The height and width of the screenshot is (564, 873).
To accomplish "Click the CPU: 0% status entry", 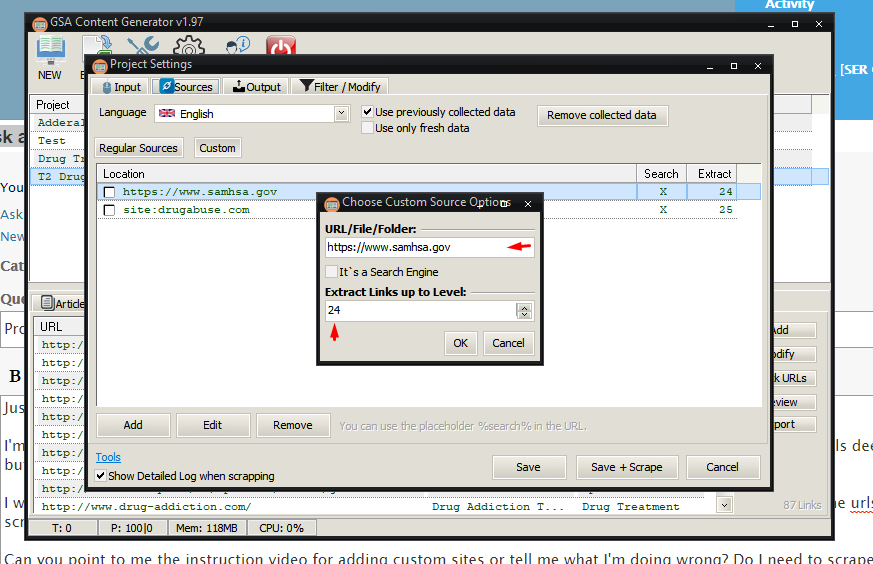I will click(x=281, y=528).
